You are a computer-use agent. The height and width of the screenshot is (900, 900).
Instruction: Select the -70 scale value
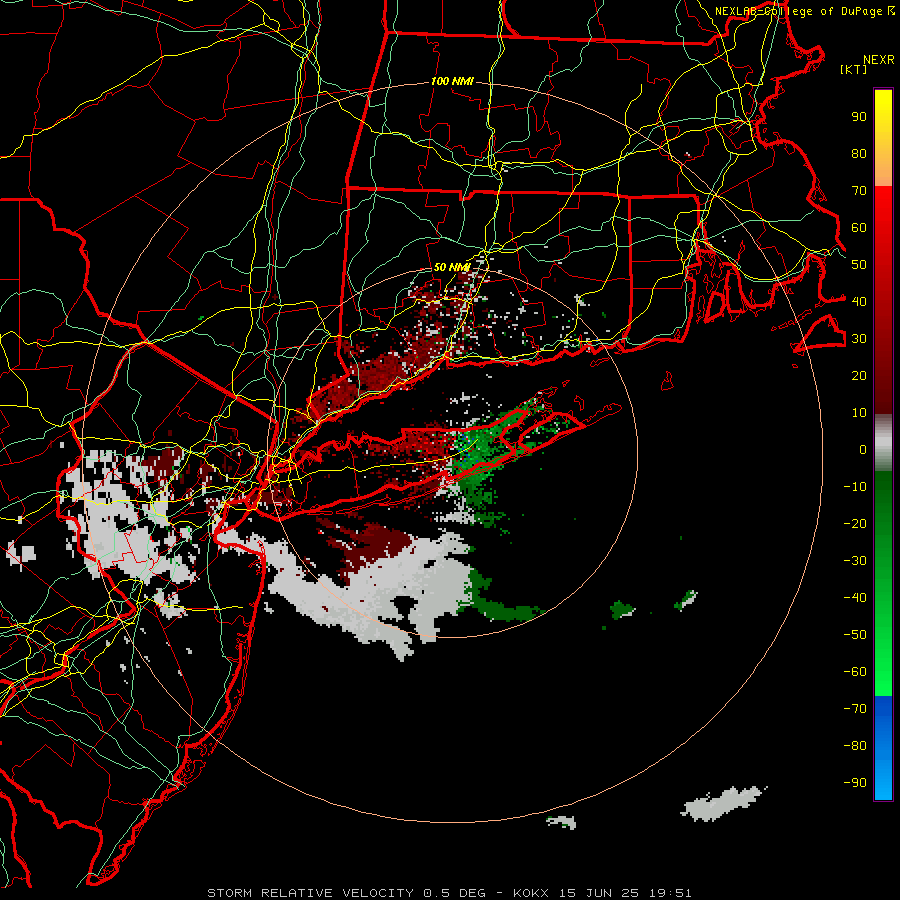[855, 709]
